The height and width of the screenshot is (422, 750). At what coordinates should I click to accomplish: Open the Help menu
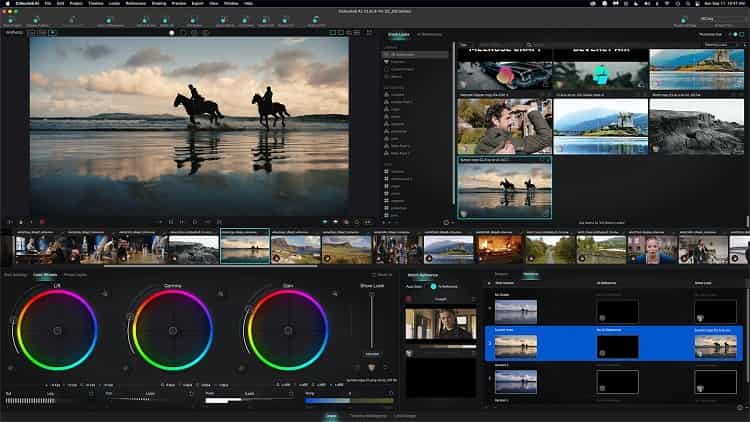coord(248,3)
